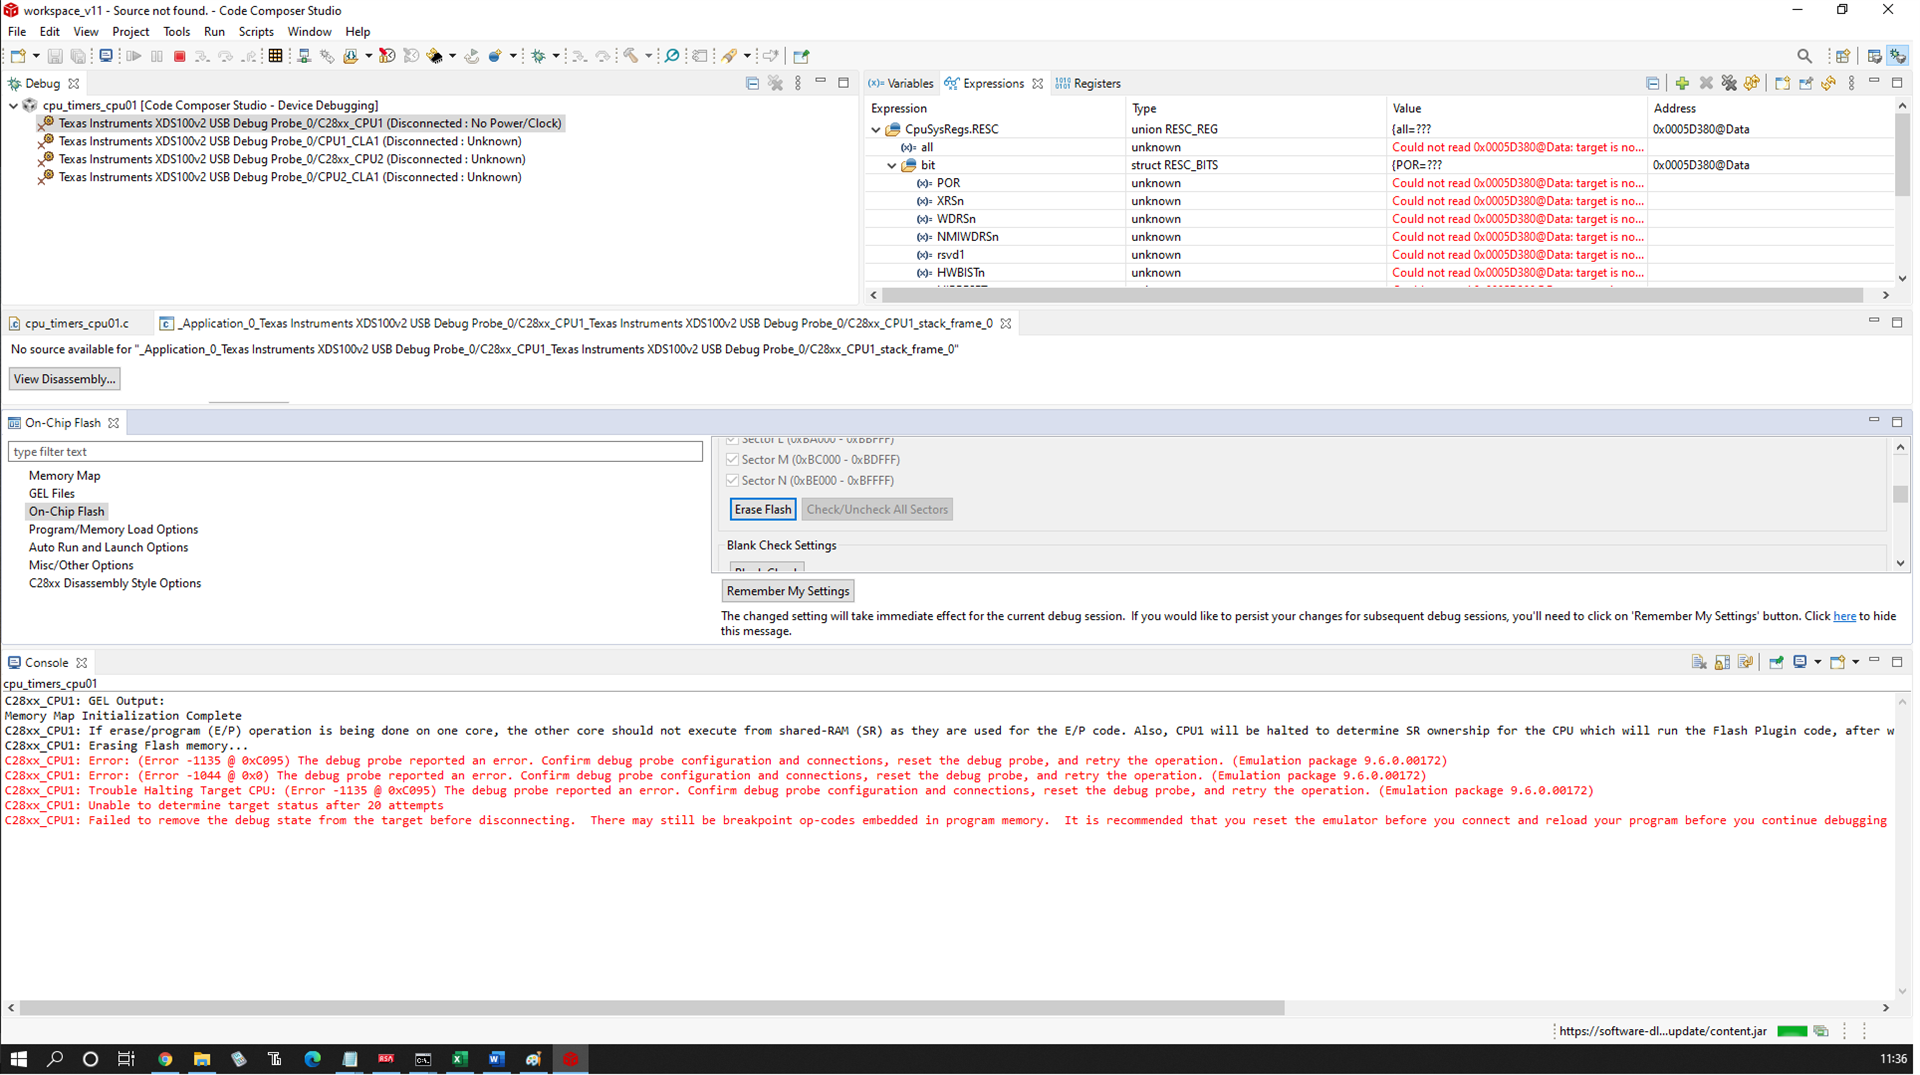This screenshot has width=1920, height=1075.
Task: Open the Run menu
Action: [x=214, y=31]
